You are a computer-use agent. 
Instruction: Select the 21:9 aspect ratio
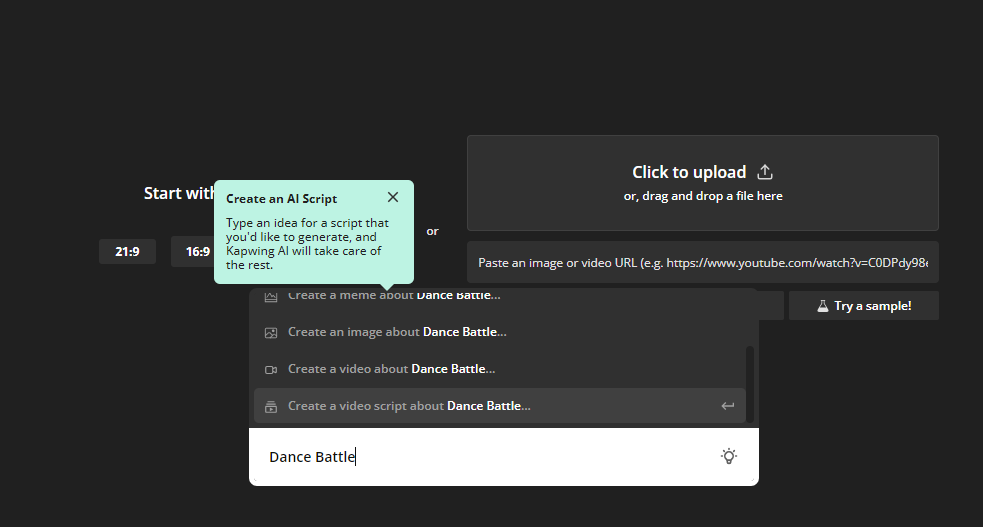(x=127, y=252)
